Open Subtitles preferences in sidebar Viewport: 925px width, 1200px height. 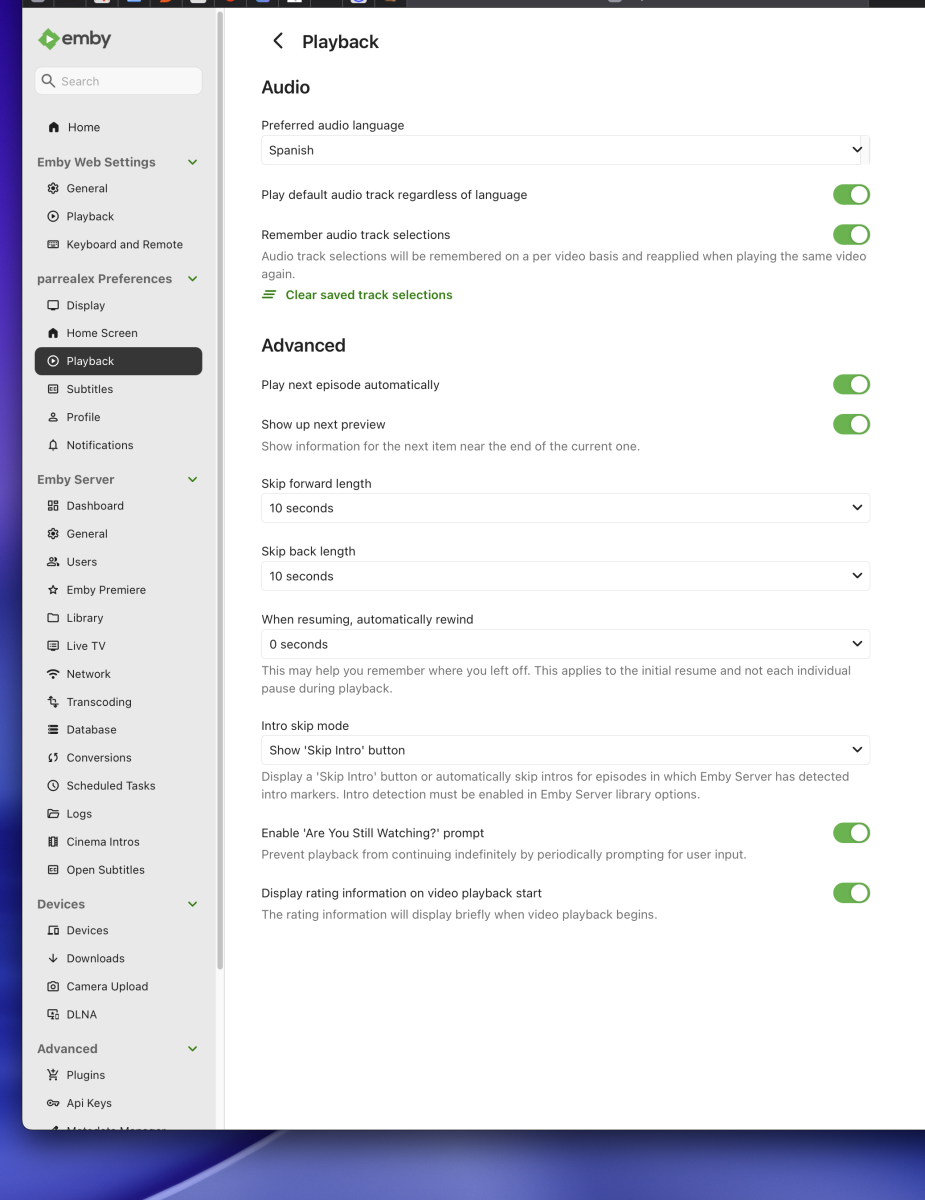pyautogui.click(x=90, y=389)
